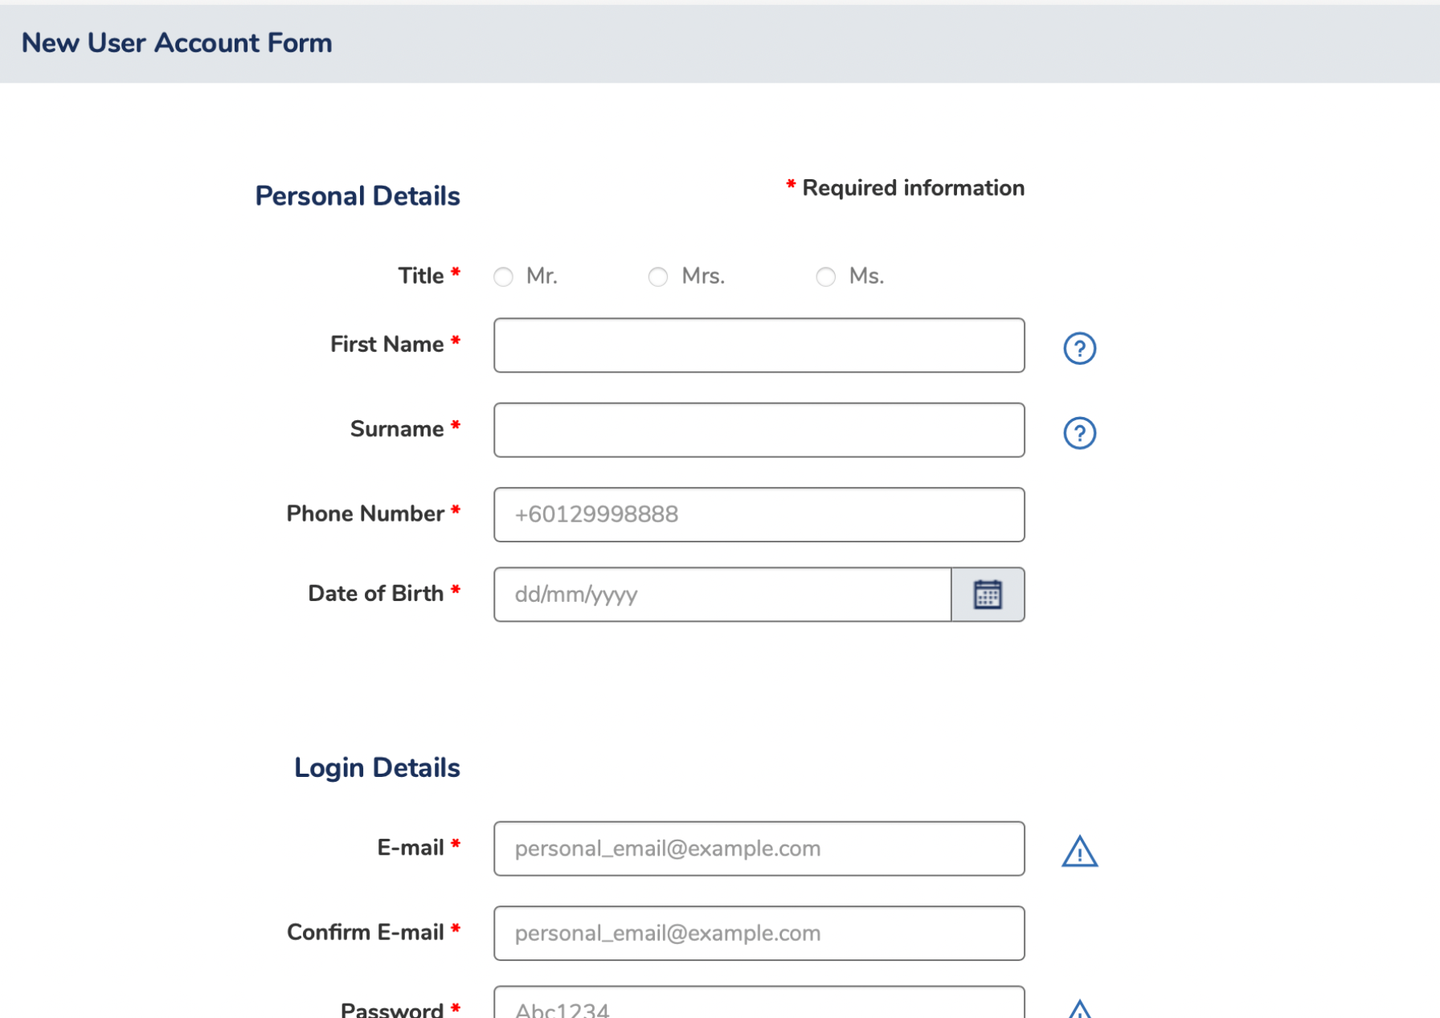Image resolution: width=1440 pixels, height=1018 pixels.
Task: Focus the Phone Number input
Action: [x=758, y=515]
